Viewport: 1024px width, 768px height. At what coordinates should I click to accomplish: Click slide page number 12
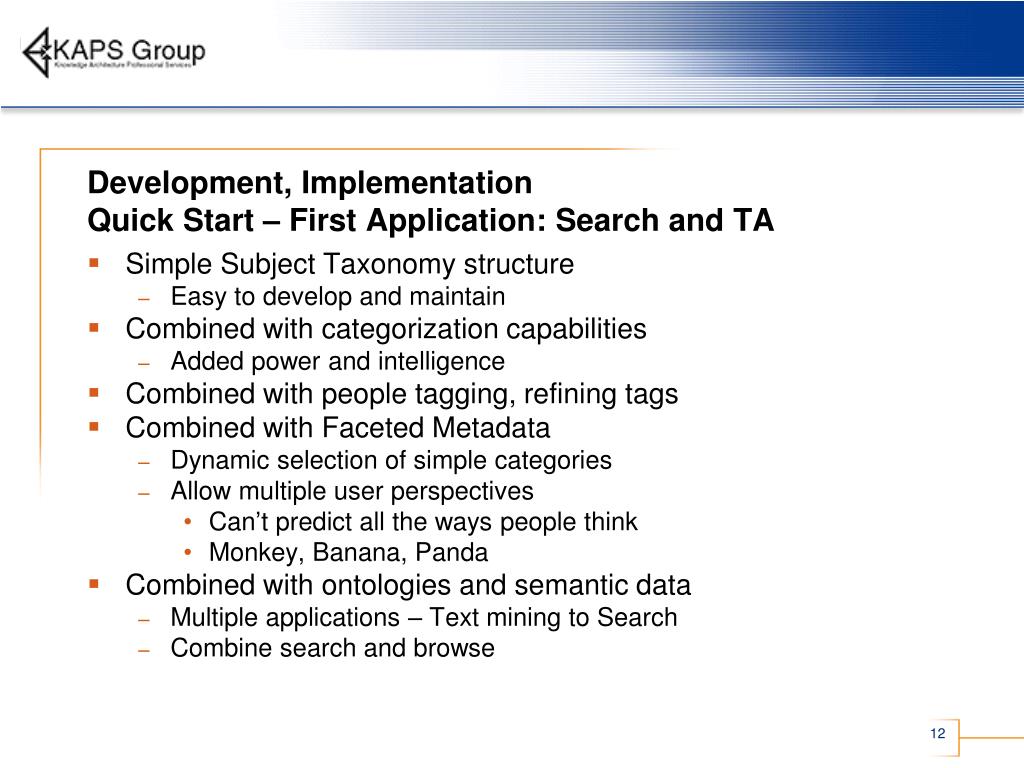(938, 733)
